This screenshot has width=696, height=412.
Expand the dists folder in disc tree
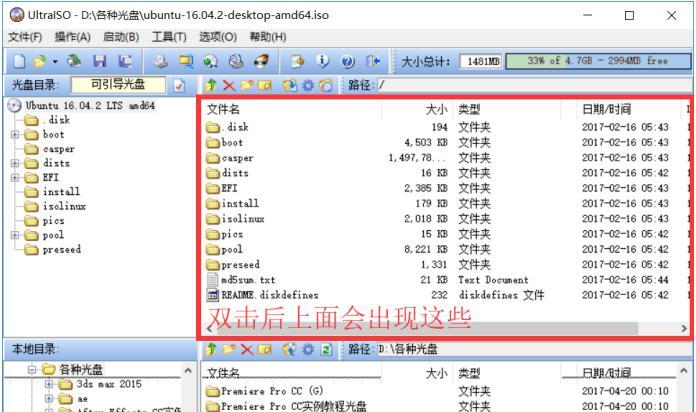point(15,163)
